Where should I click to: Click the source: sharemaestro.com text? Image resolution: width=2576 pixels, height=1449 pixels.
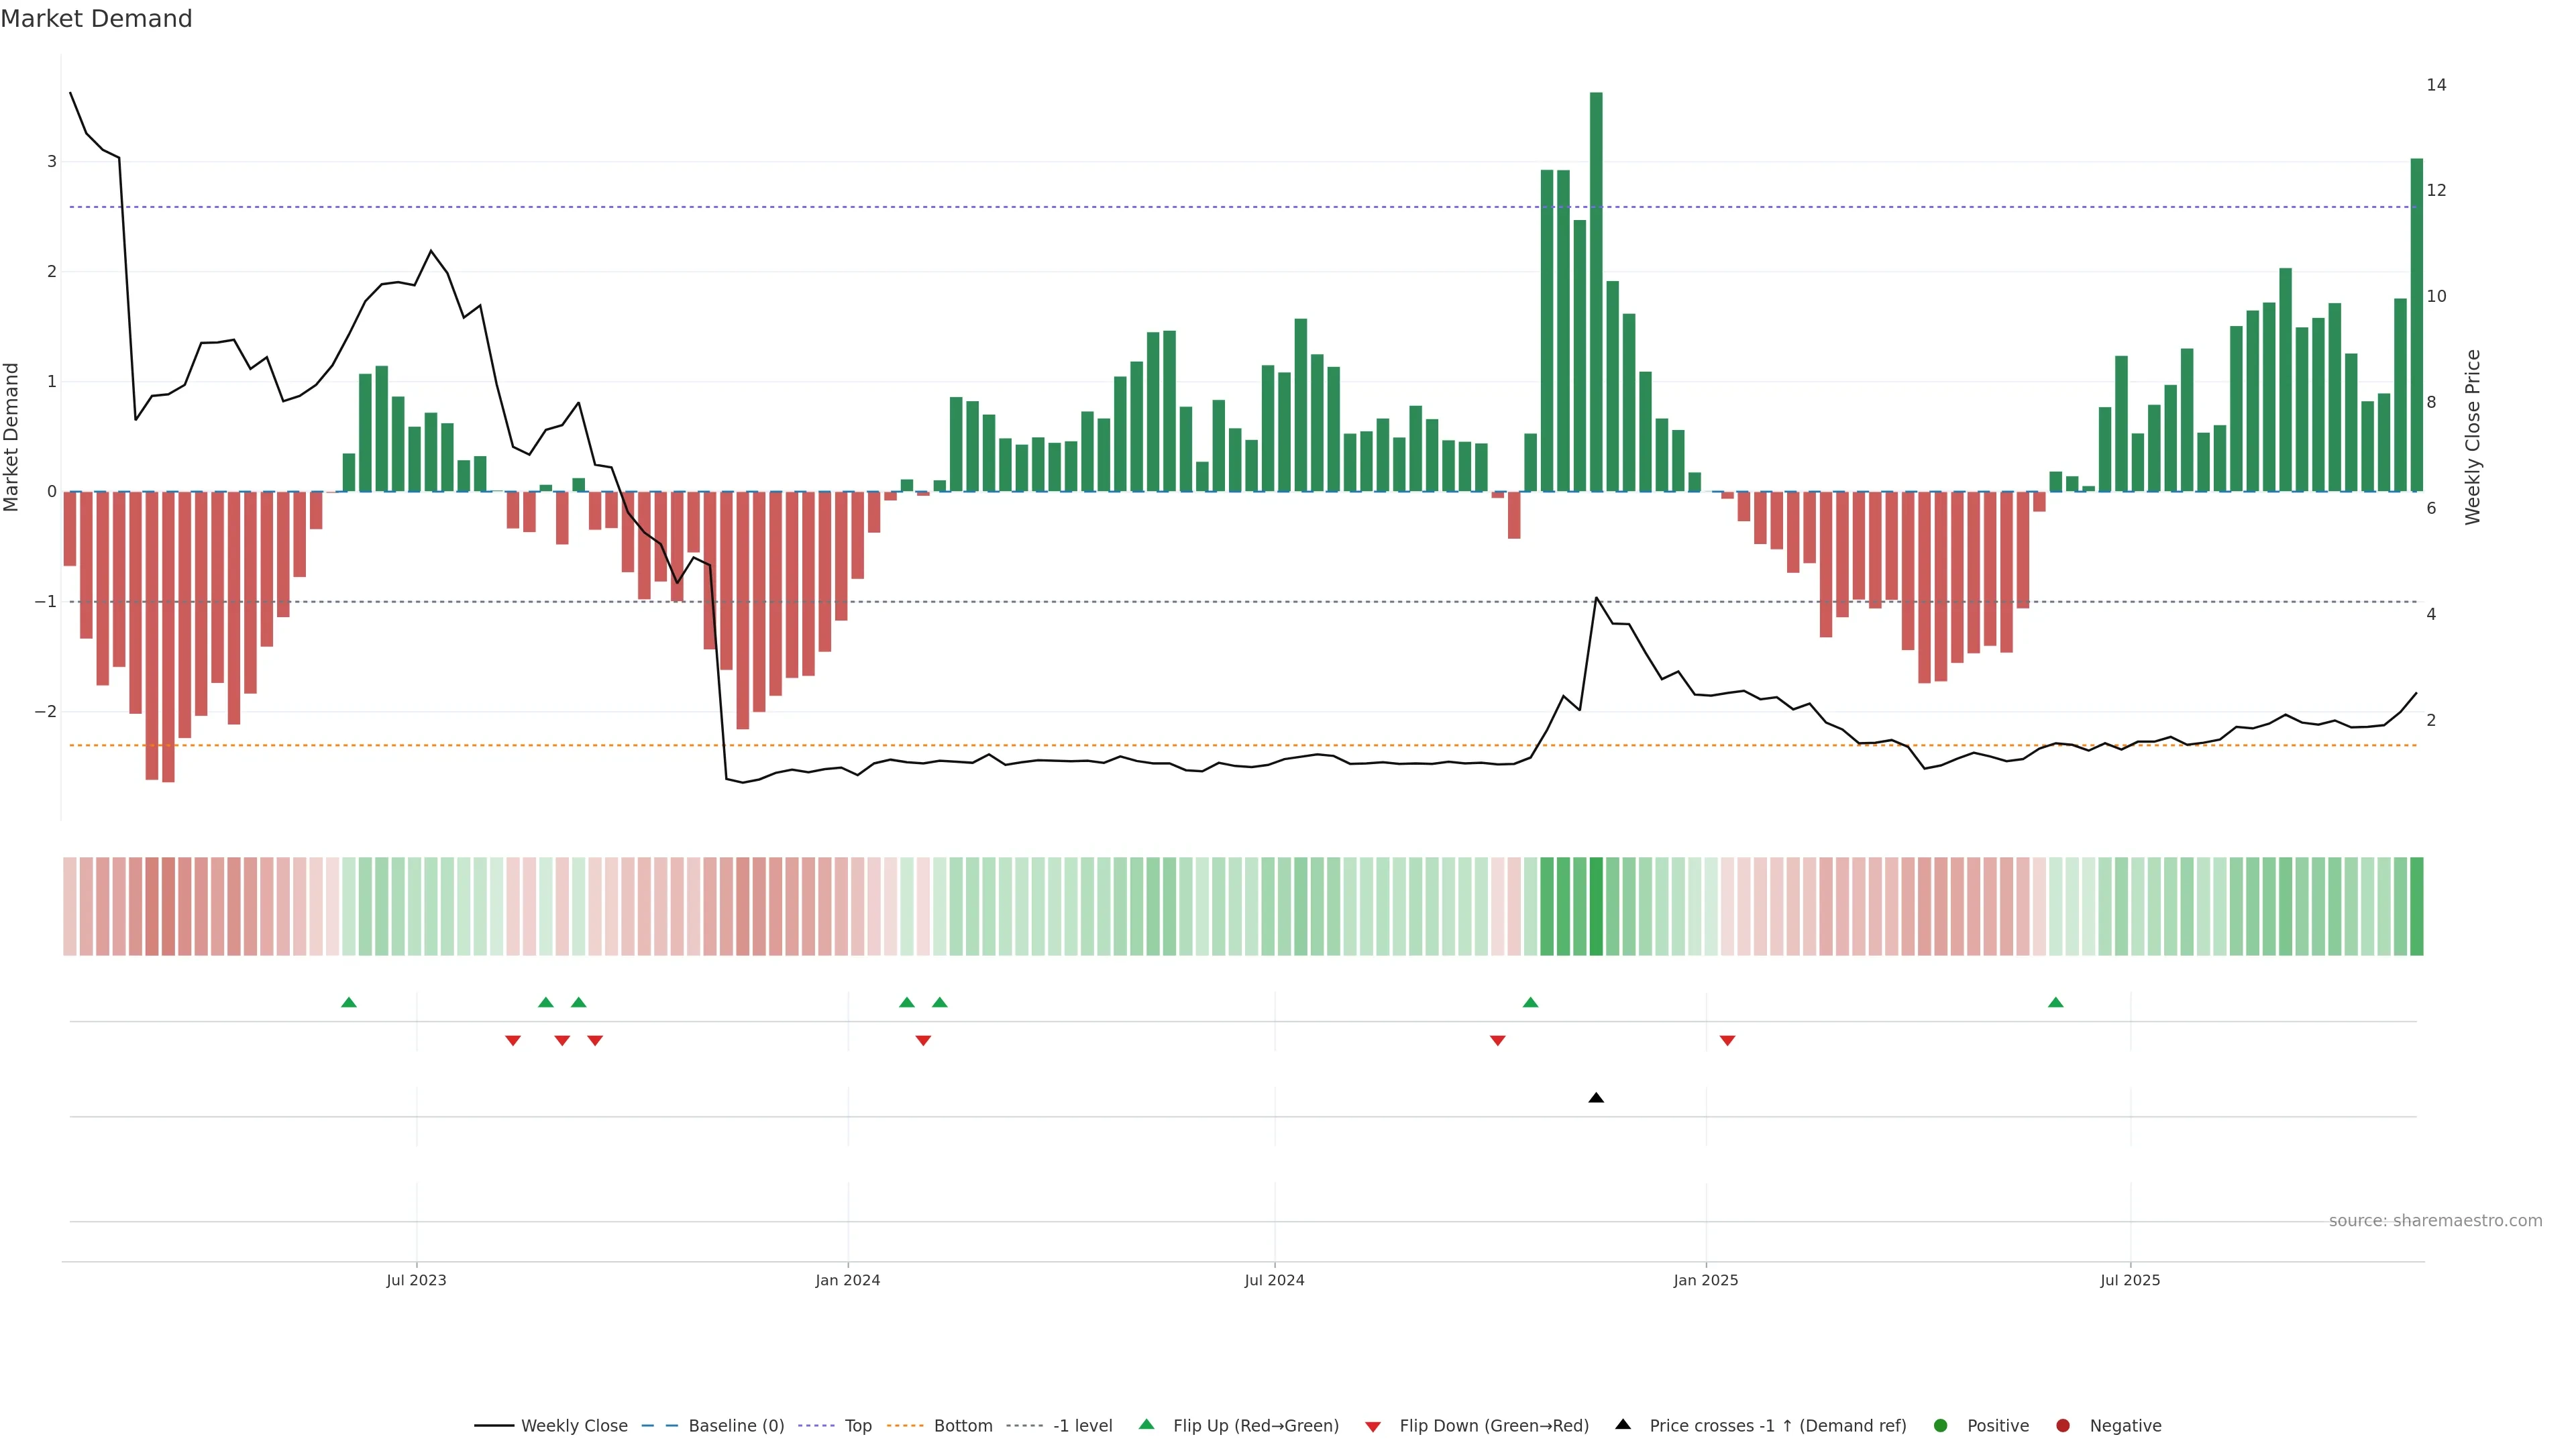point(2435,1221)
